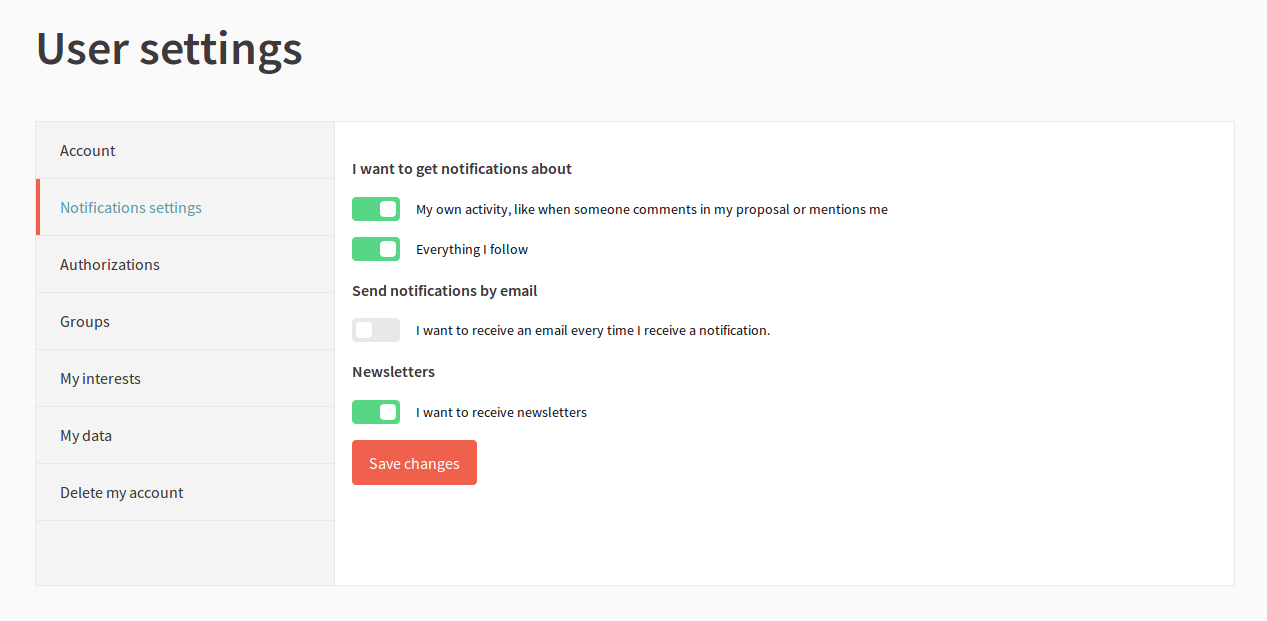The image size is (1267, 621).
Task: Switch off the newsletters toggle
Action: [376, 412]
